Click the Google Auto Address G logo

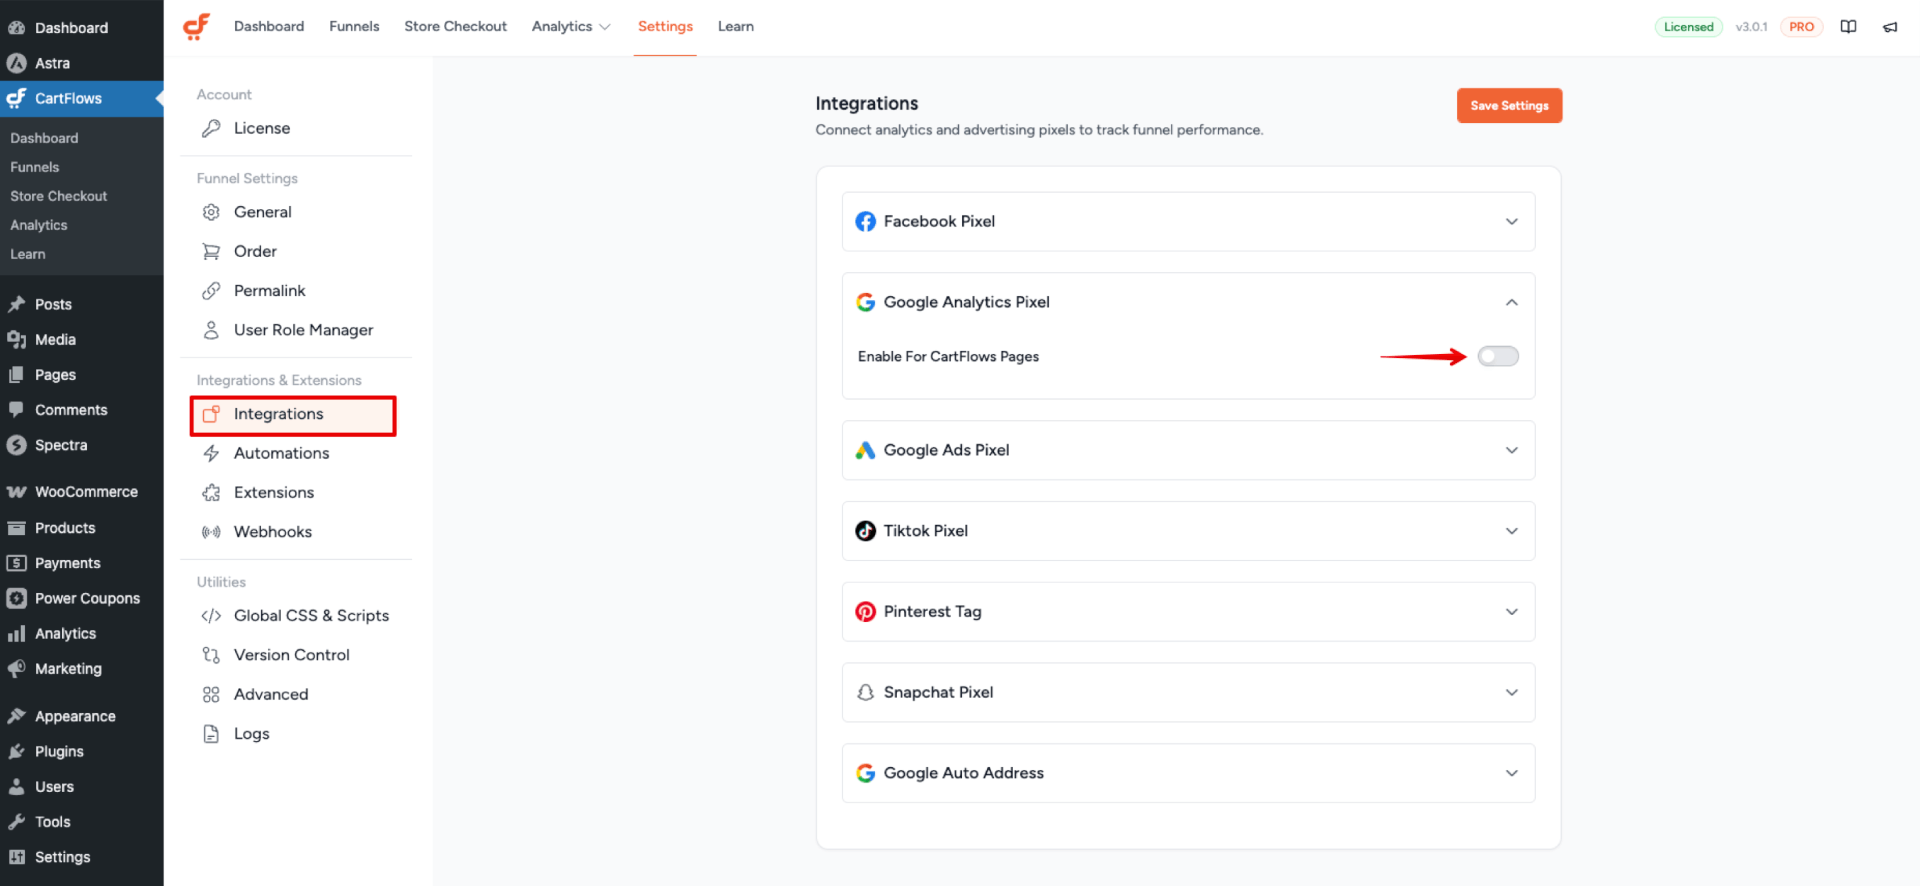pos(865,773)
